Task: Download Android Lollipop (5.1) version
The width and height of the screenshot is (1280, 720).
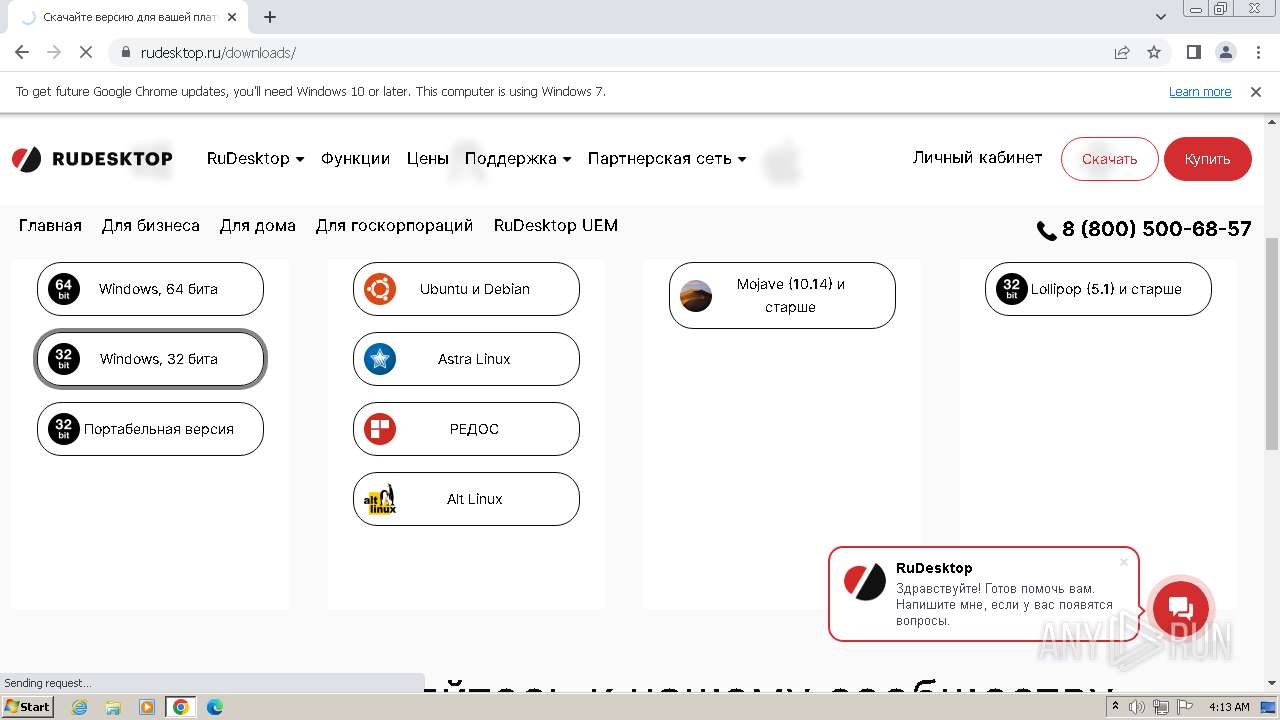Action: [1098, 289]
